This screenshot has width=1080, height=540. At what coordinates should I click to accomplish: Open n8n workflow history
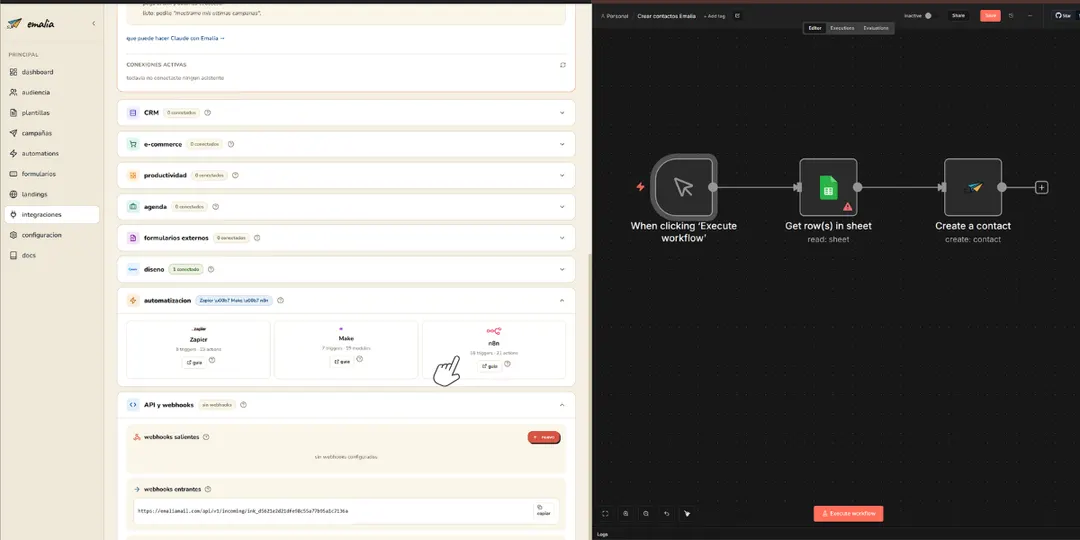point(1011,15)
